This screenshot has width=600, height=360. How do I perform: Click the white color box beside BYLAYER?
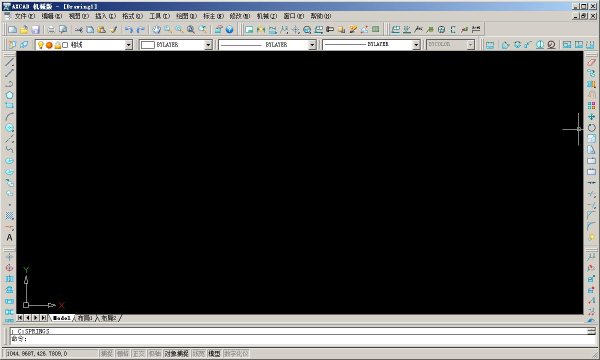point(148,45)
